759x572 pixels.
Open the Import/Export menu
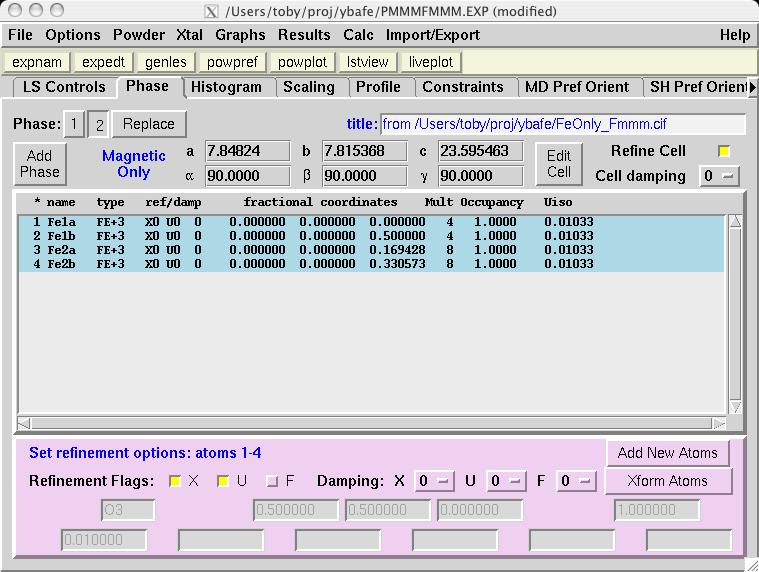433,35
